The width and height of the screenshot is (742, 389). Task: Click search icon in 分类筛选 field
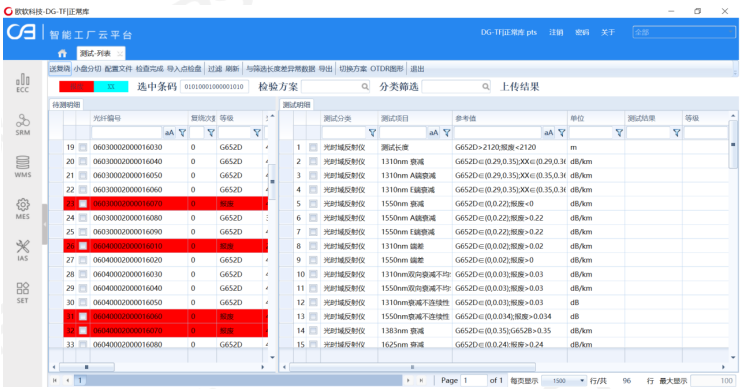tap(486, 87)
